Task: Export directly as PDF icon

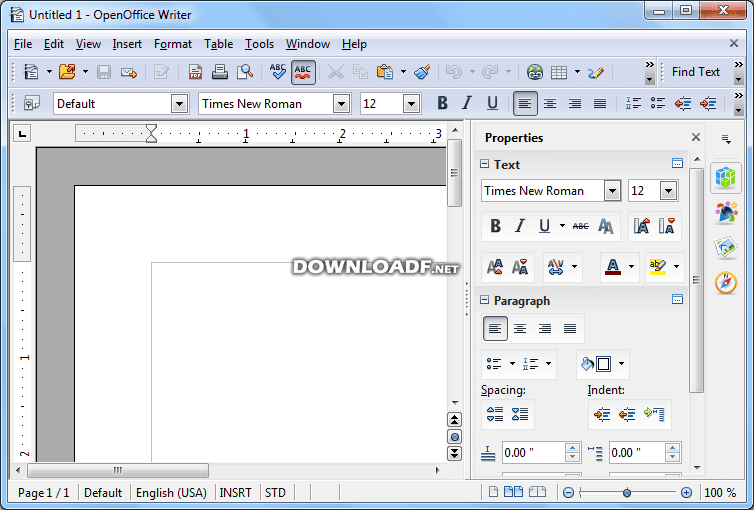Action: tap(195, 72)
